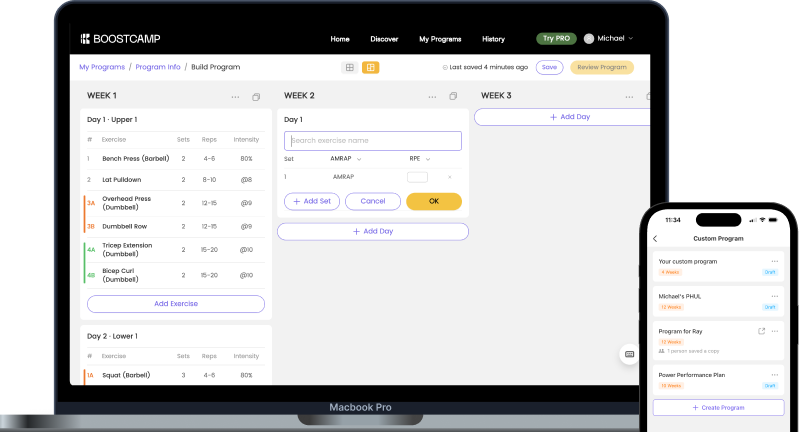800x432 pixels.
Task: Click Add Set button
Action: pos(312,201)
